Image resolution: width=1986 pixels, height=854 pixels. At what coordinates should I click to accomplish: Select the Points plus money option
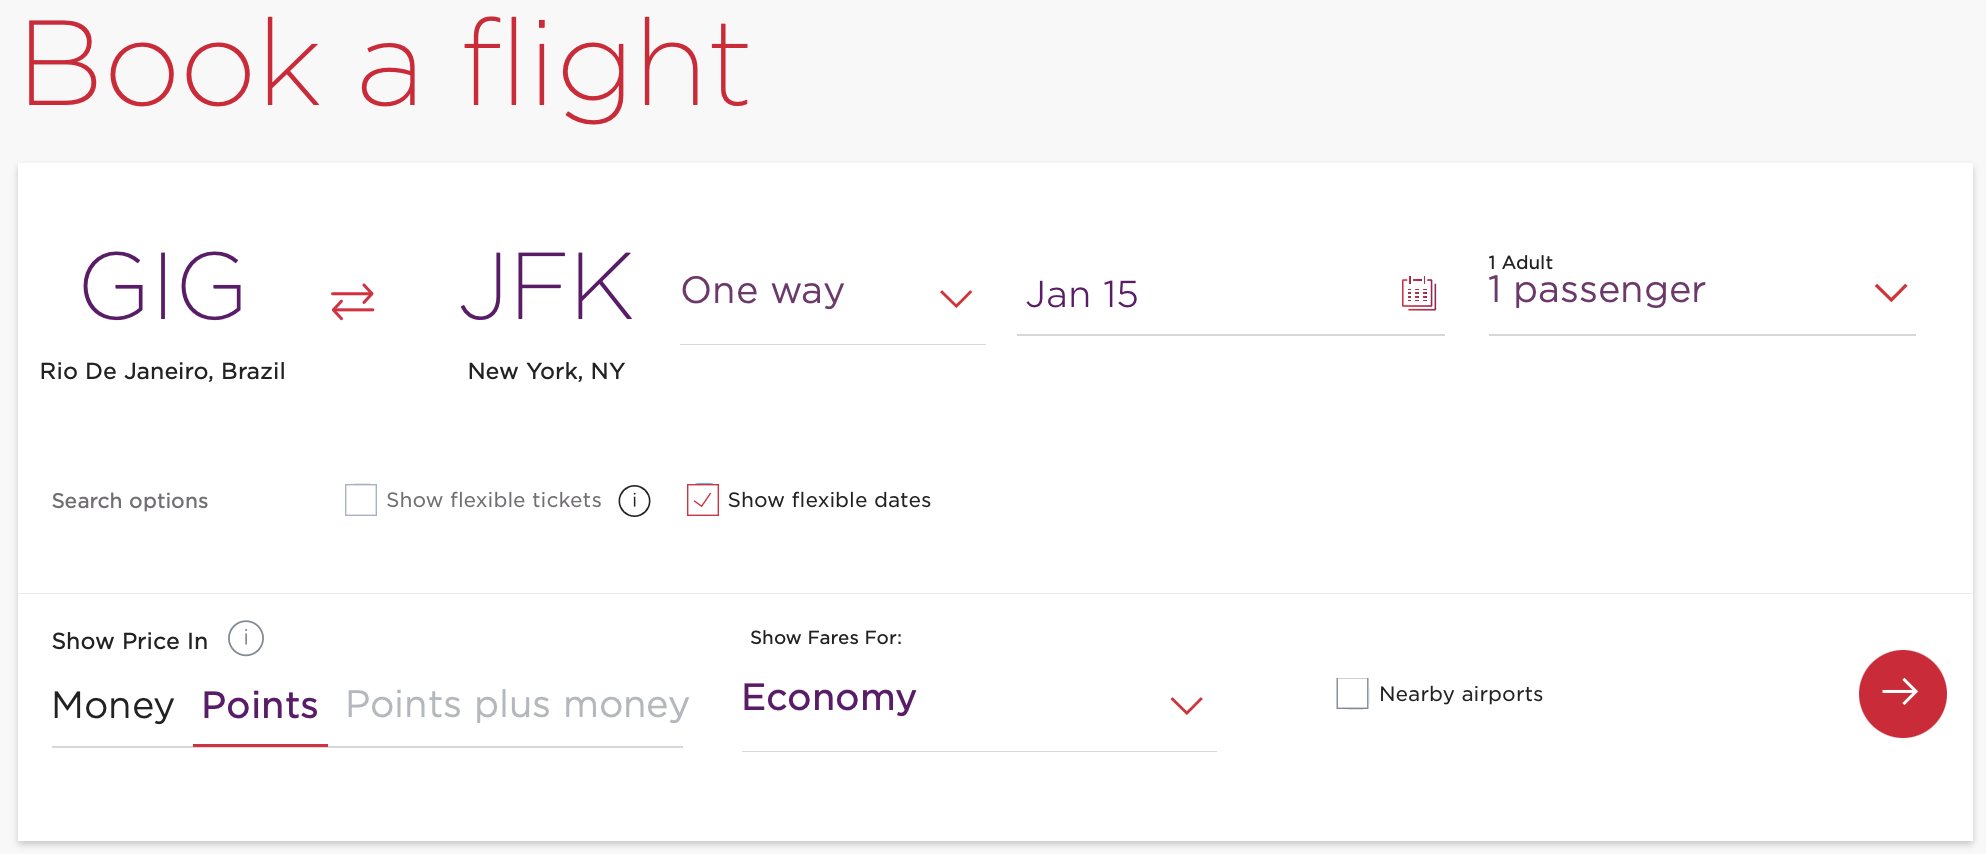517,705
